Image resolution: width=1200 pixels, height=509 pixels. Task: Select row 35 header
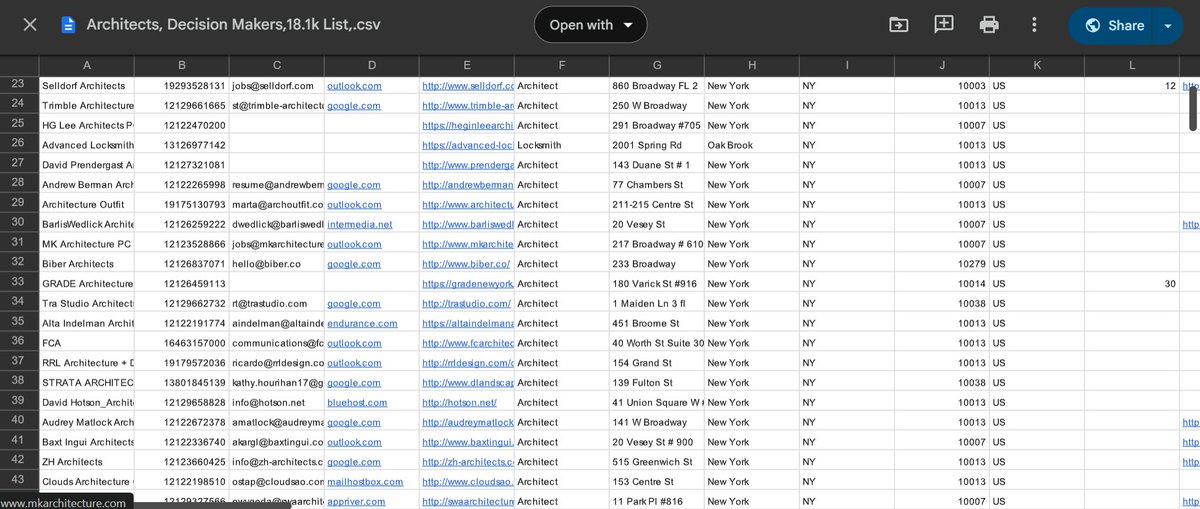[x=19, y=323]
